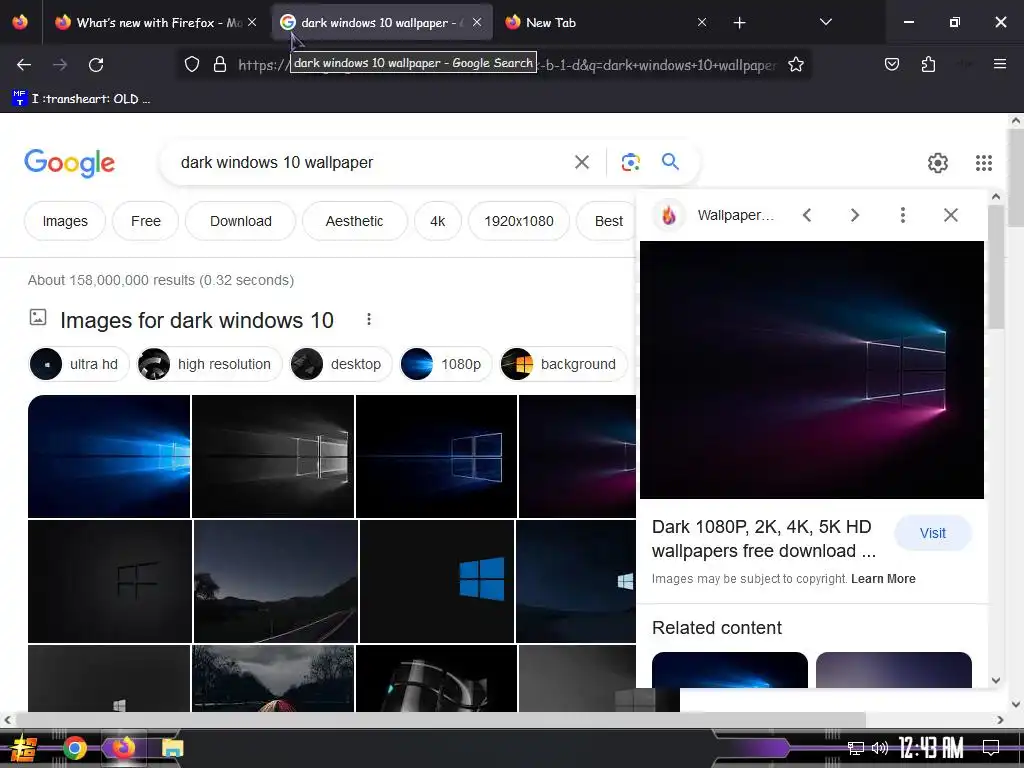The height and width of the screenshot is (768, 1024).
Task: Close the What's new with Firefox tab
Action: [252, 22]
